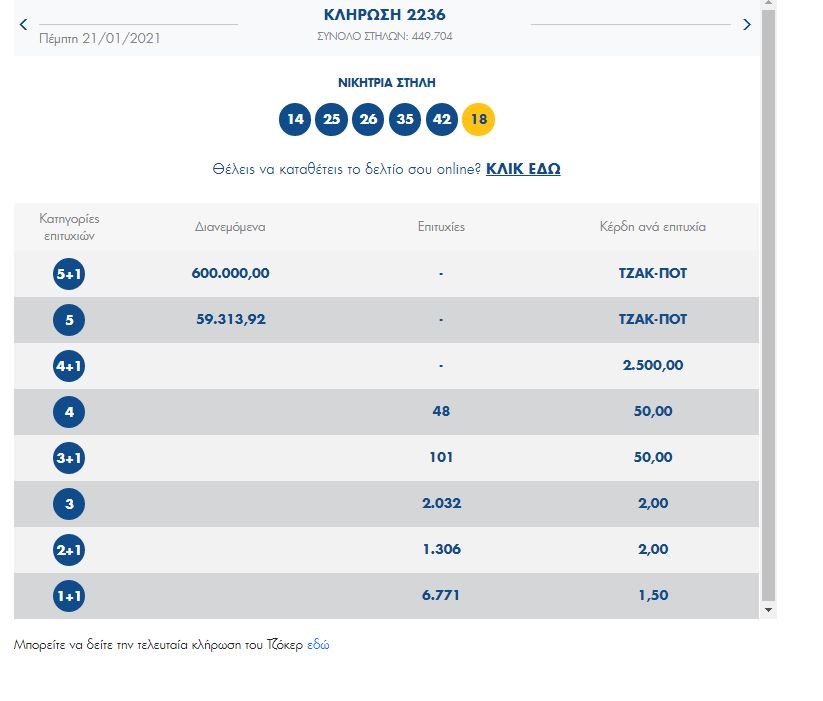The width and height of the screenshot is (823, 701).
Task: Click the draw date Πέμπτη 21/01/2021
Action: click(99, 39)
